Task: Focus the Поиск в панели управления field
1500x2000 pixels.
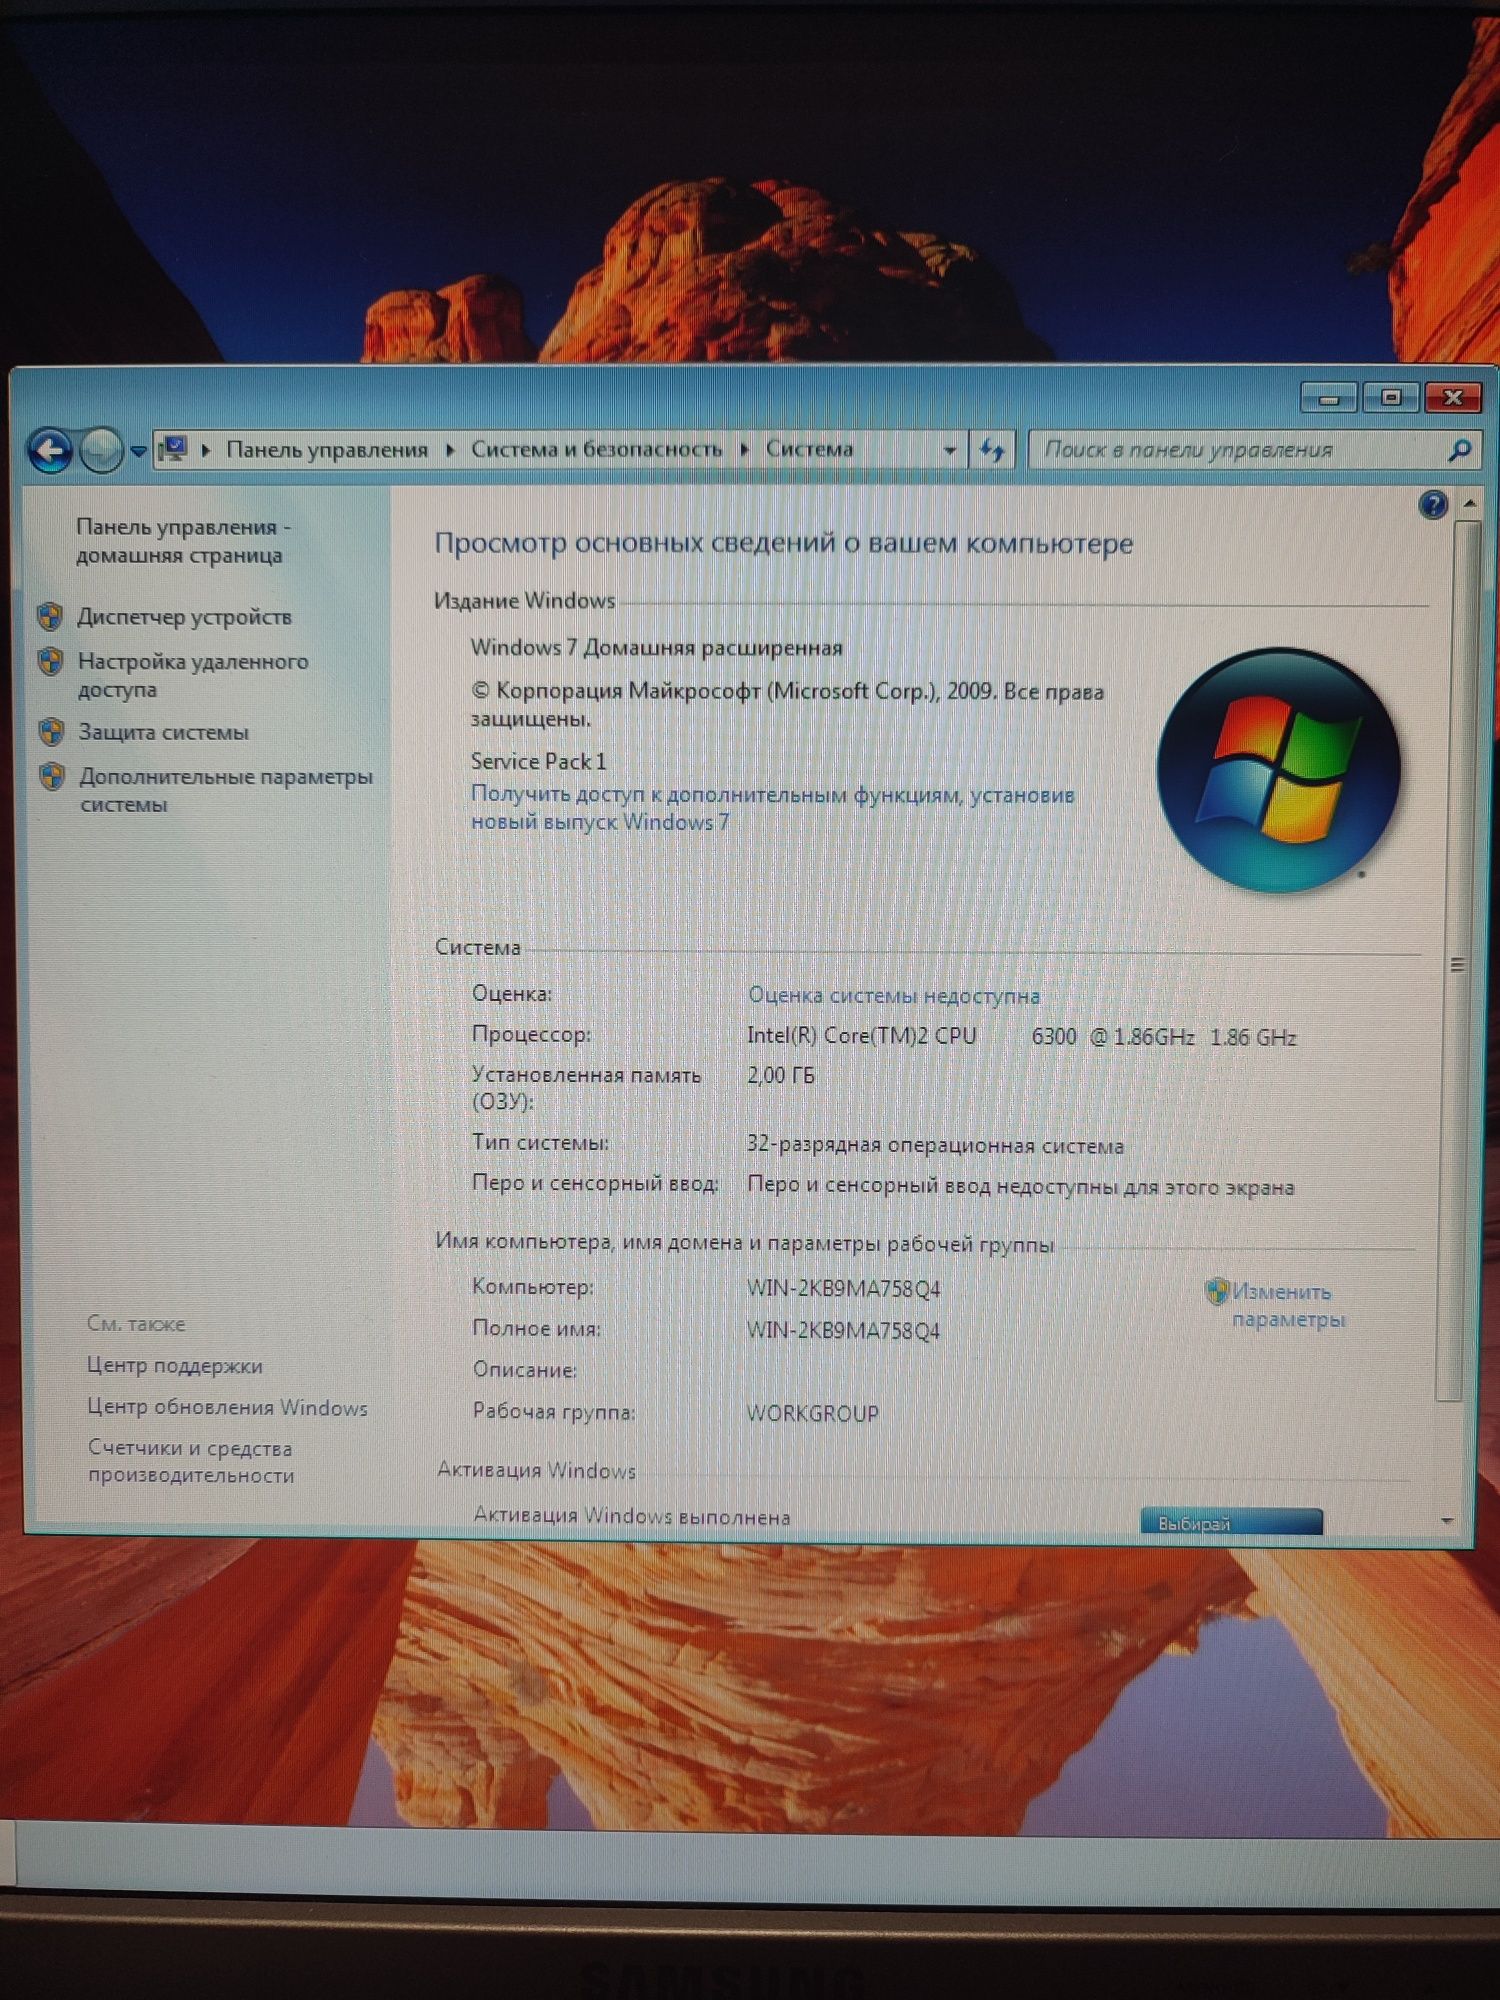Action: coord(1240,450)
